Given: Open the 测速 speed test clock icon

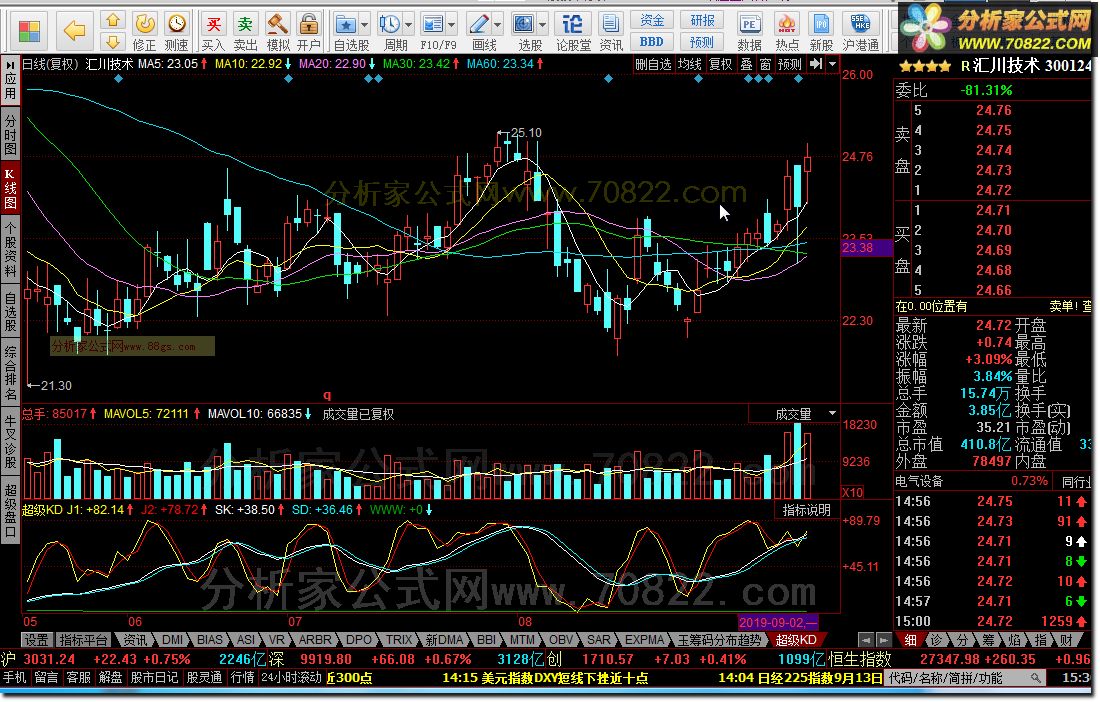Looking at the screenshot, I should click(x=177, y=25).
